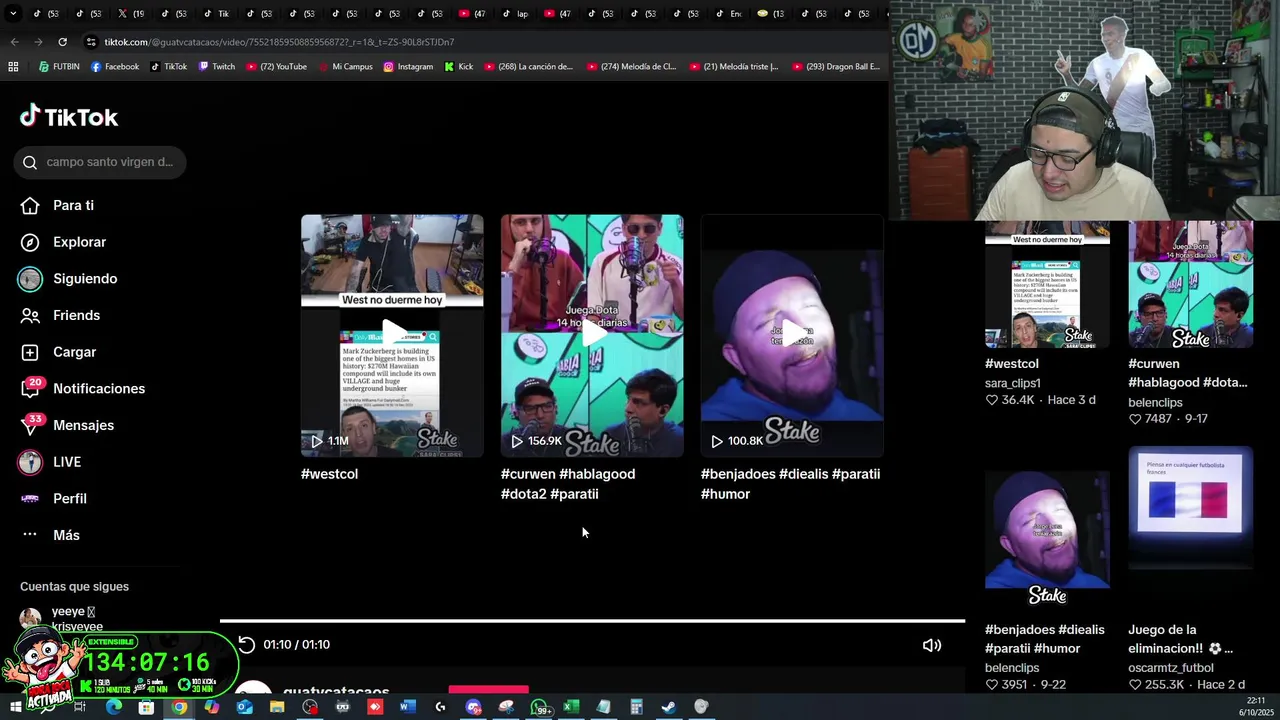Open the '(72) YouTube' bookmark
1280x720 pixels.
tap(276, 67)
